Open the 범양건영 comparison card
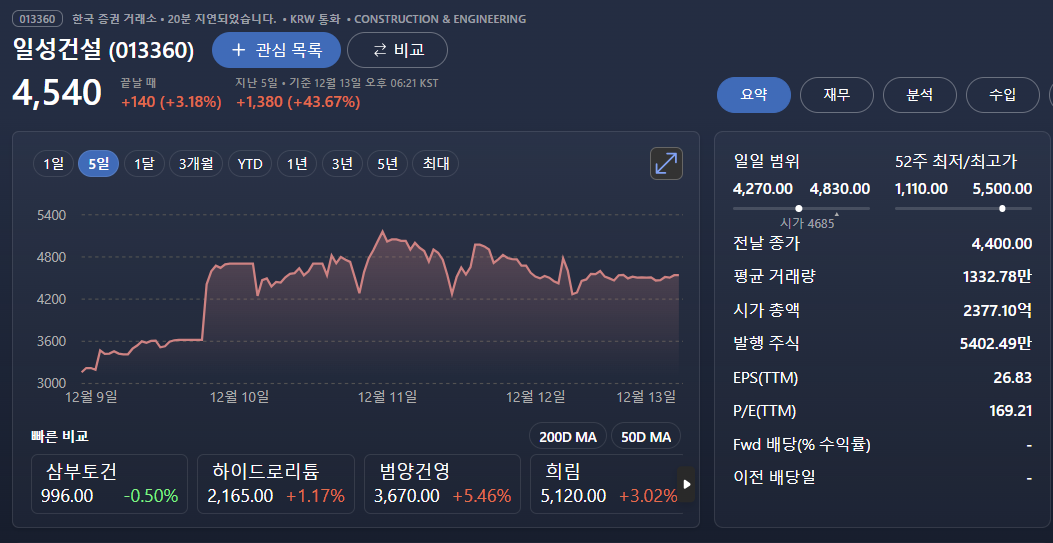 click(442, 484)
